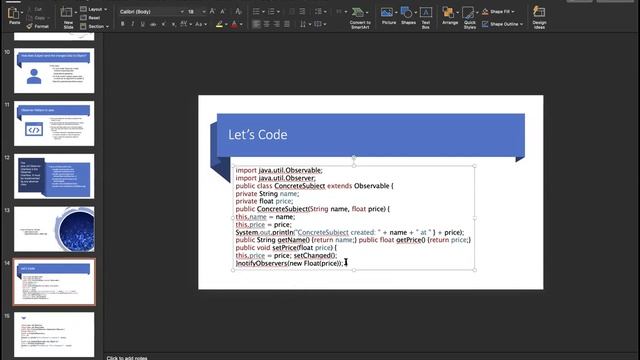
Task: Click the Reset slide button
Action: coord(91,18)
